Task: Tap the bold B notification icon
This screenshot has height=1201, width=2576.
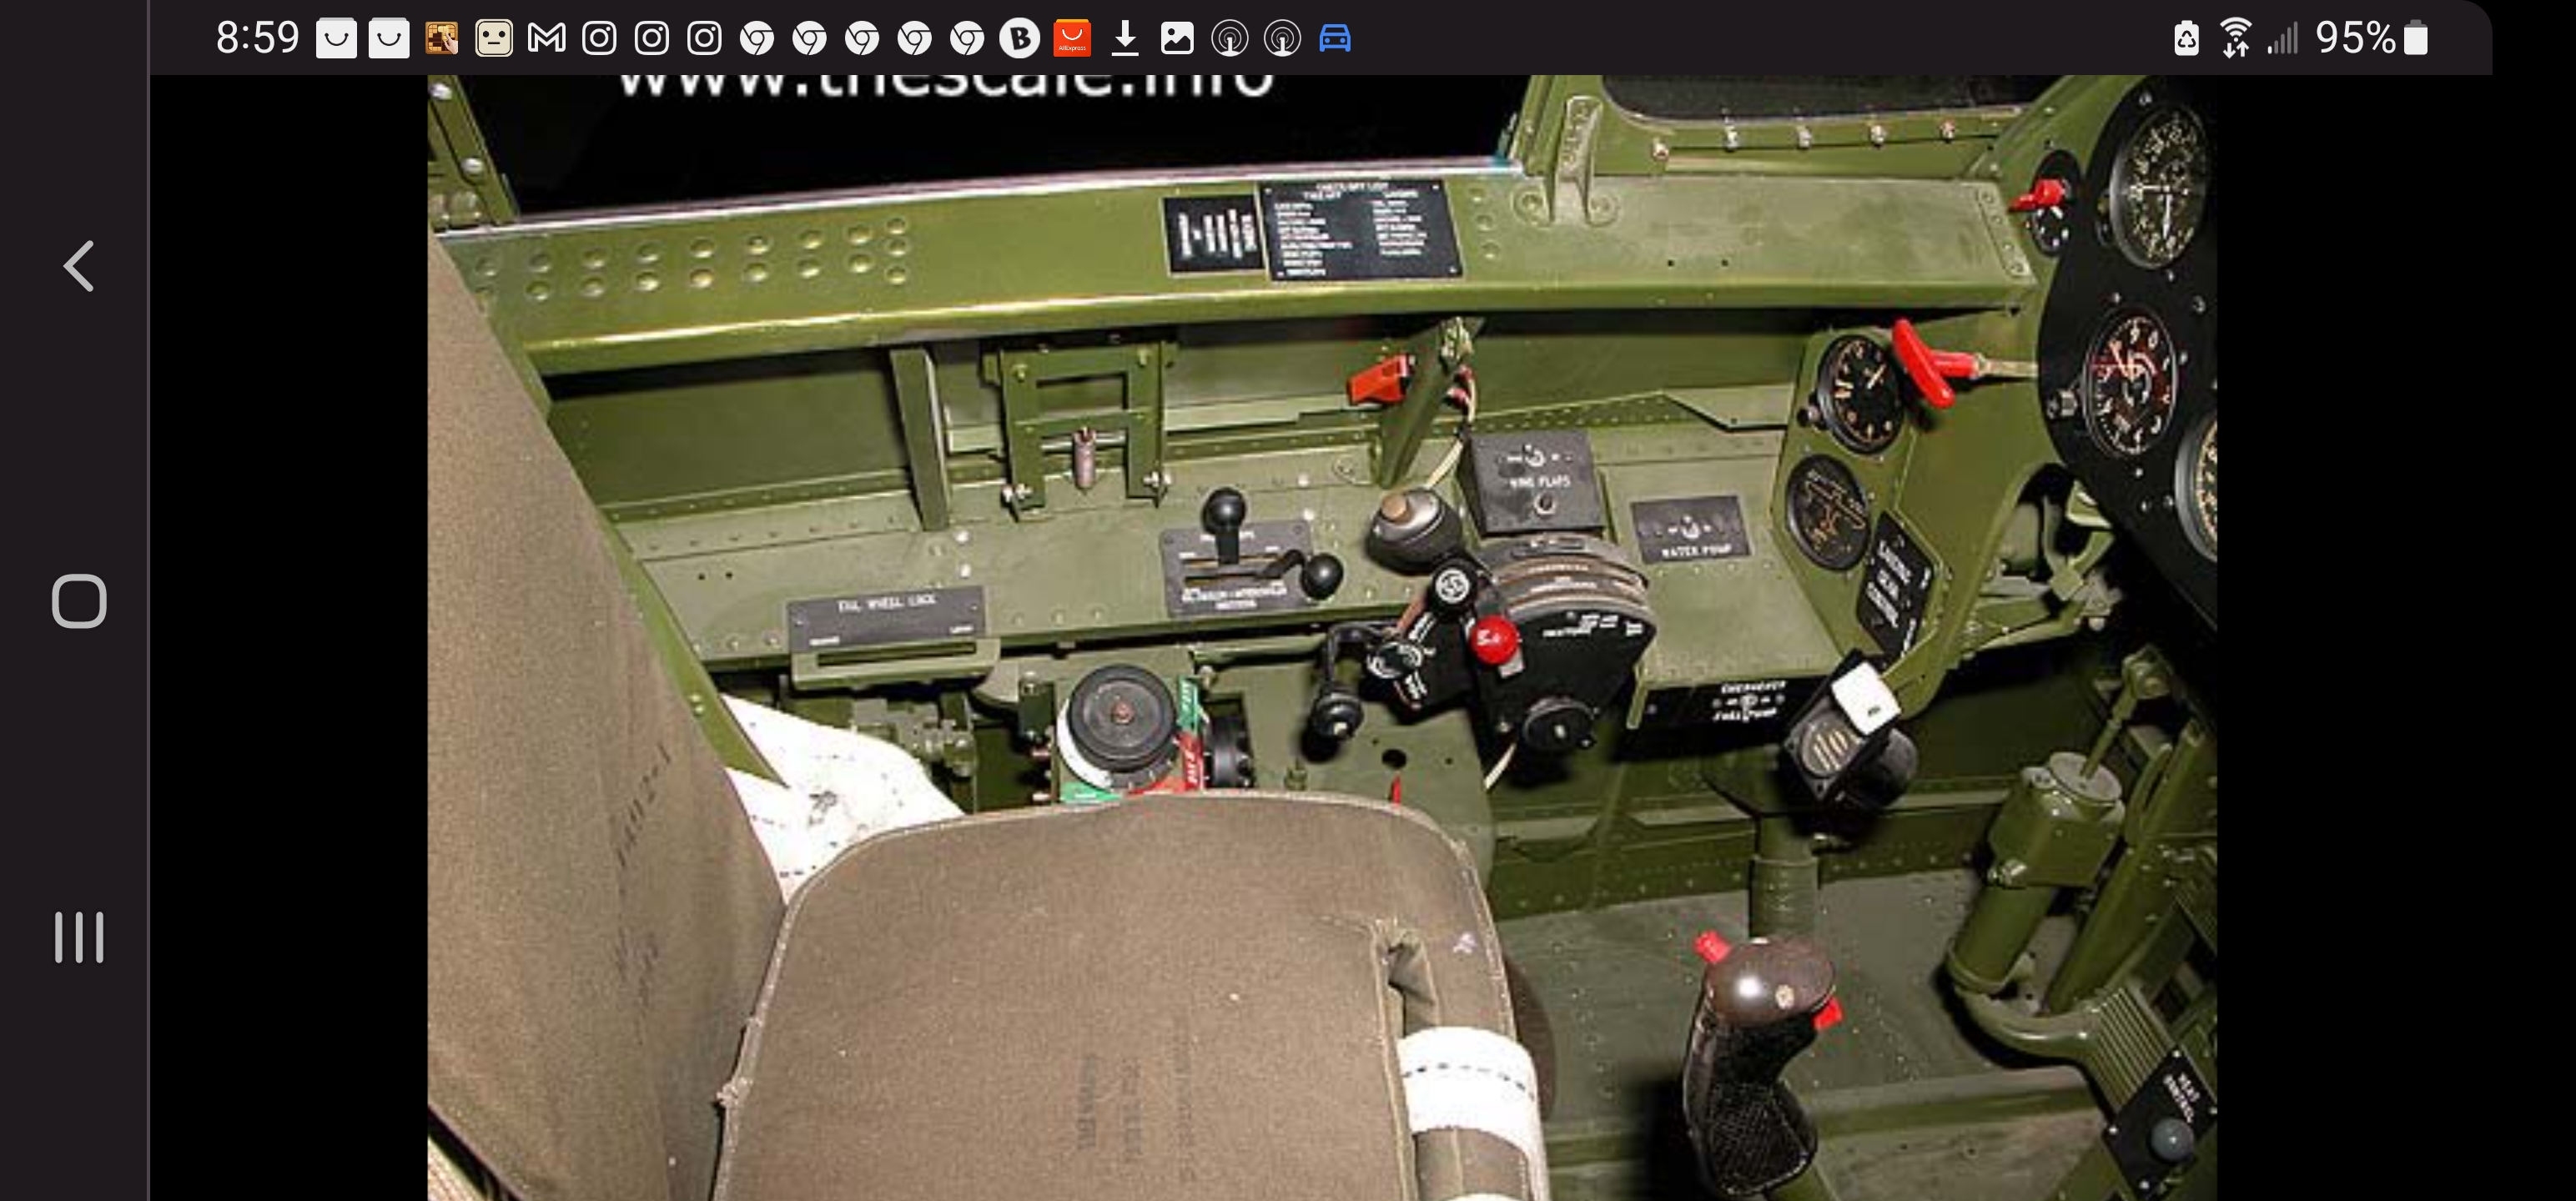Action: click(1020, 39)
